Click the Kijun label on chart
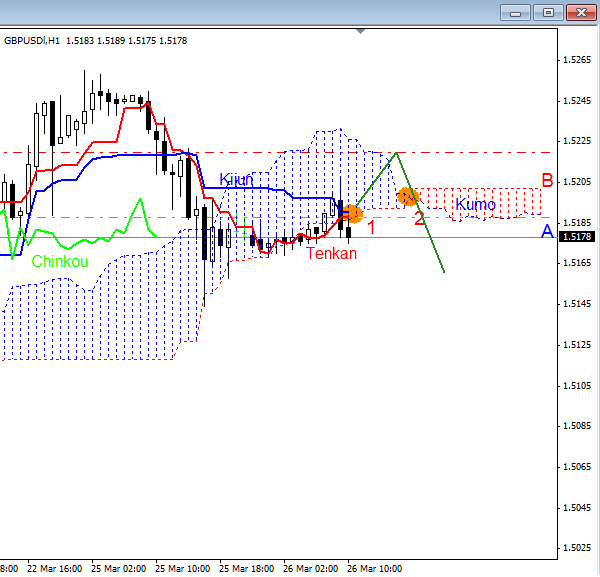The height and width of the screenshot is (577, 600). (236, 179)
